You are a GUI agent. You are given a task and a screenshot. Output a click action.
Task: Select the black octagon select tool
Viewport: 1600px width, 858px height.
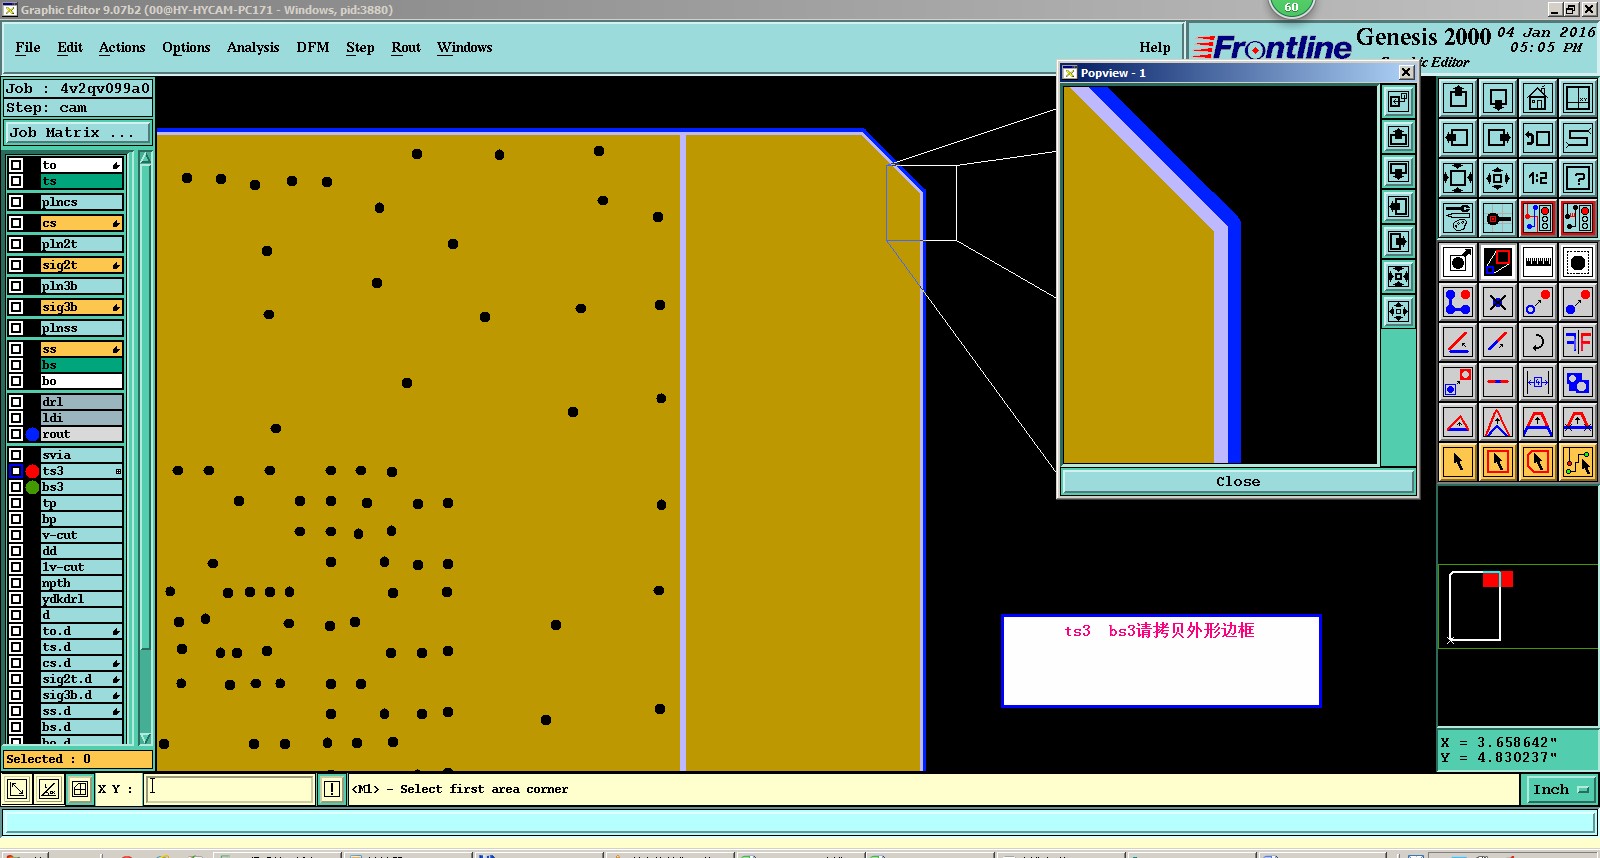tap(1578, 262)
